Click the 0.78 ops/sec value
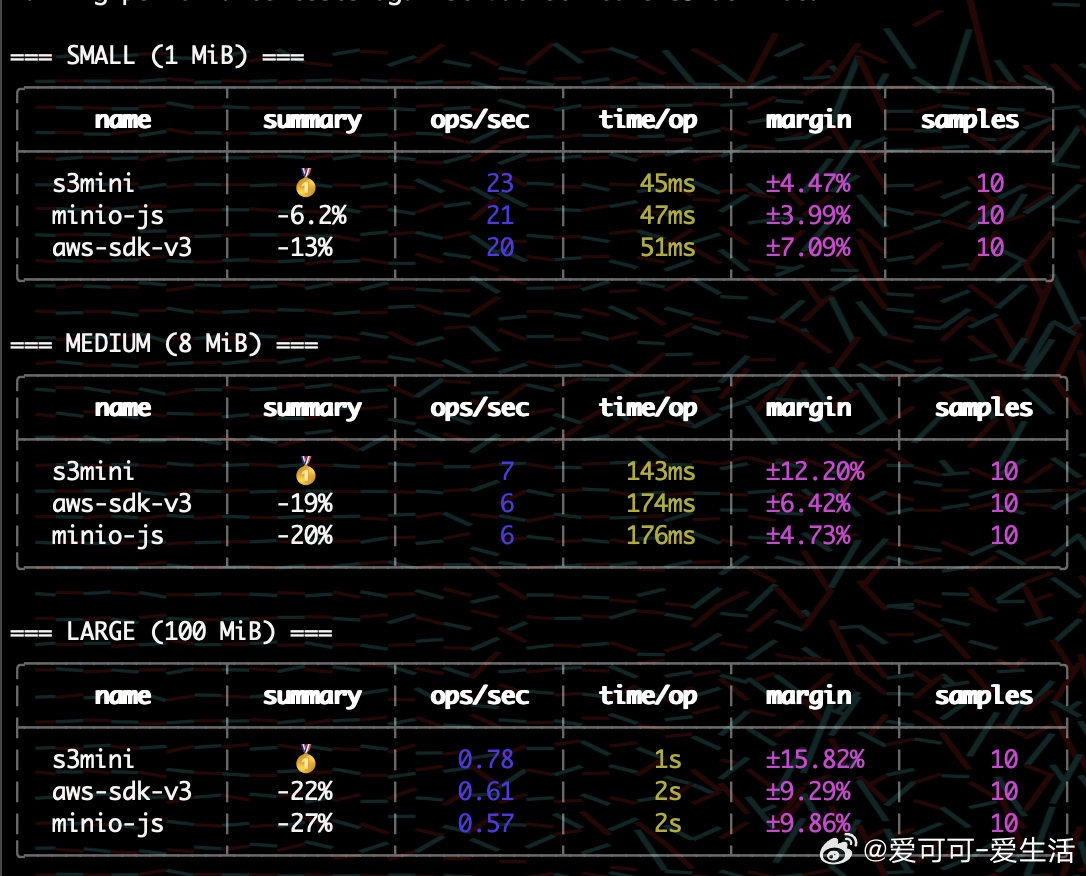 tap(486, 760)
